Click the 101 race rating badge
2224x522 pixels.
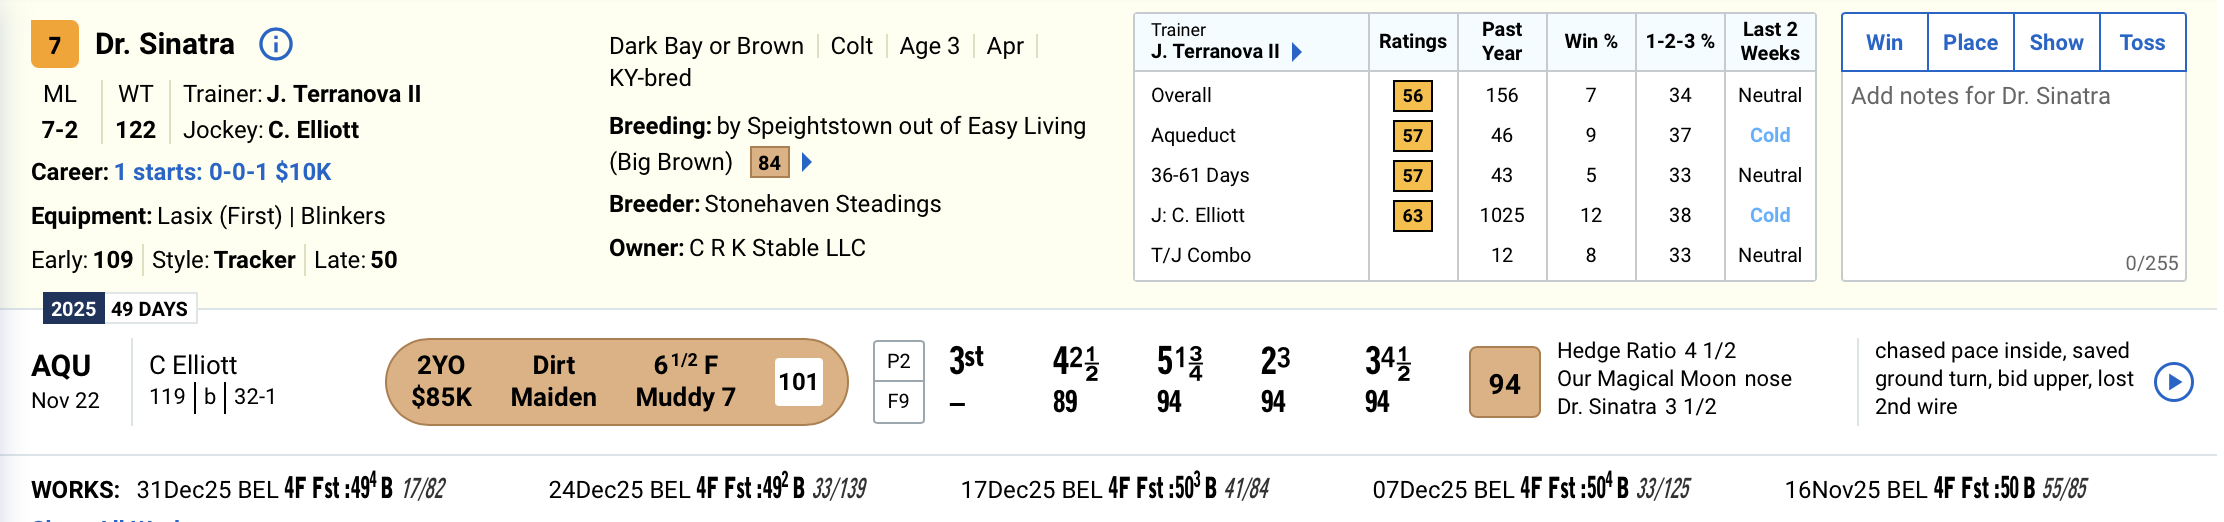(x=798, y=382)
